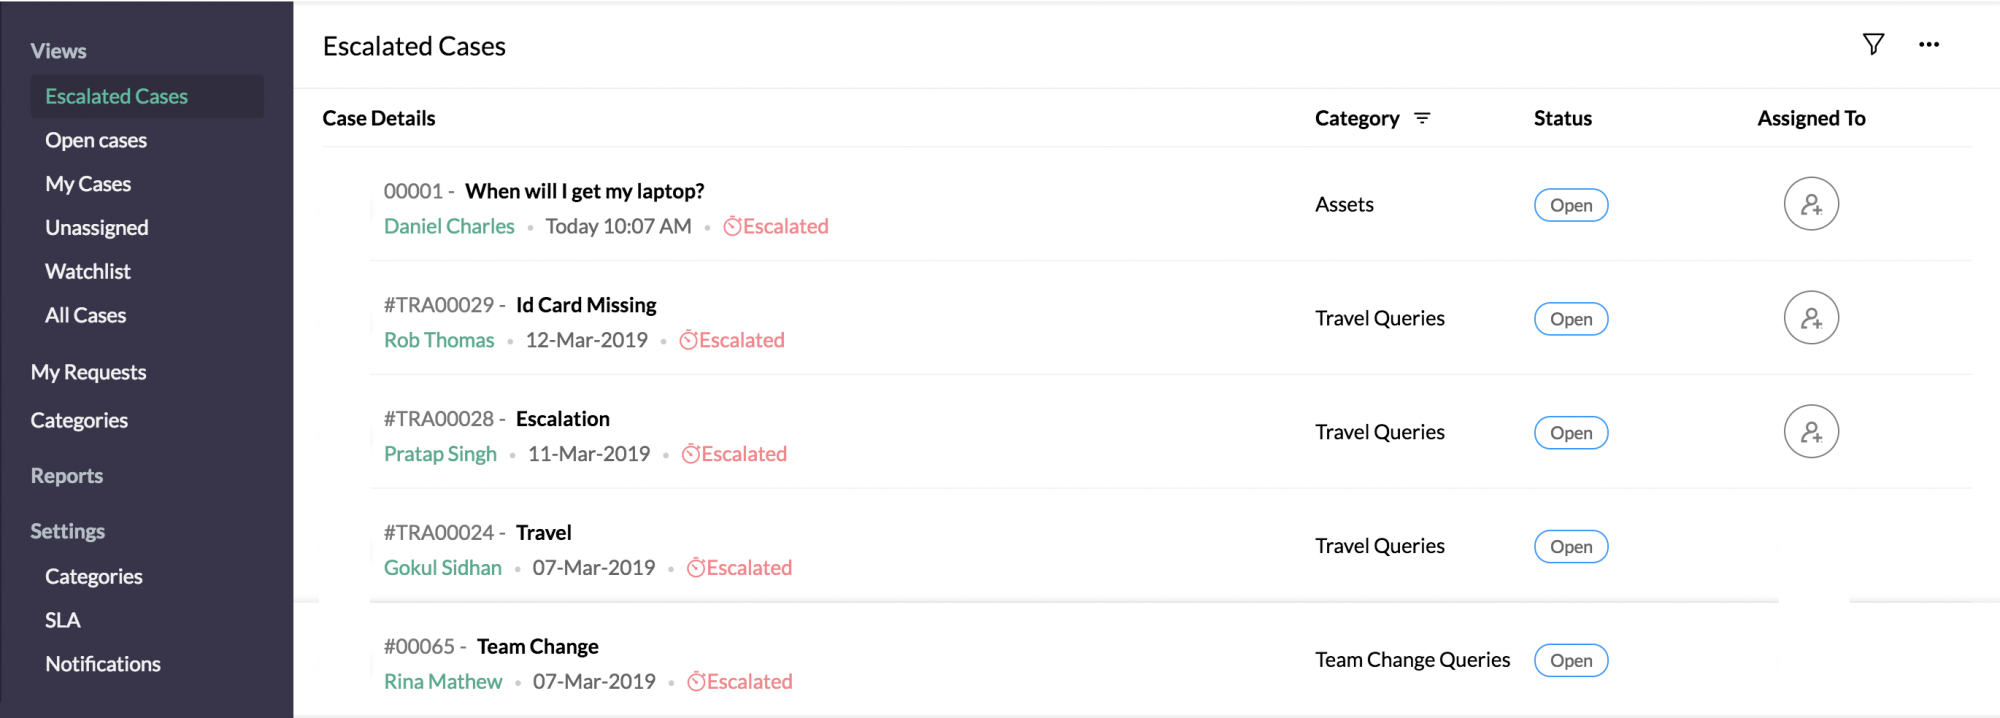Select the Unassigned view

97,228
